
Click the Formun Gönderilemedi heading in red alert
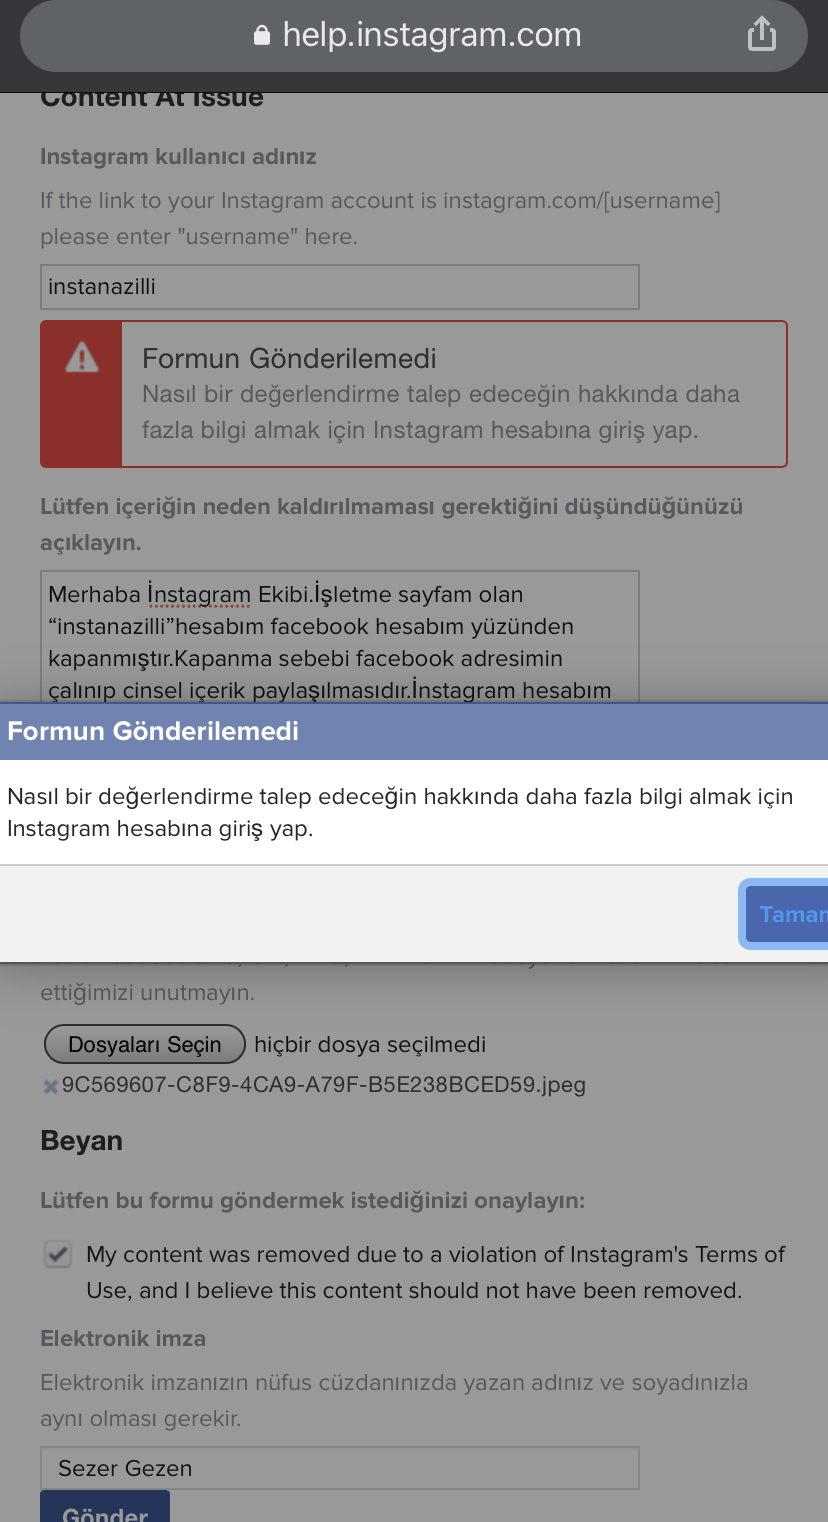pos(289,358)
